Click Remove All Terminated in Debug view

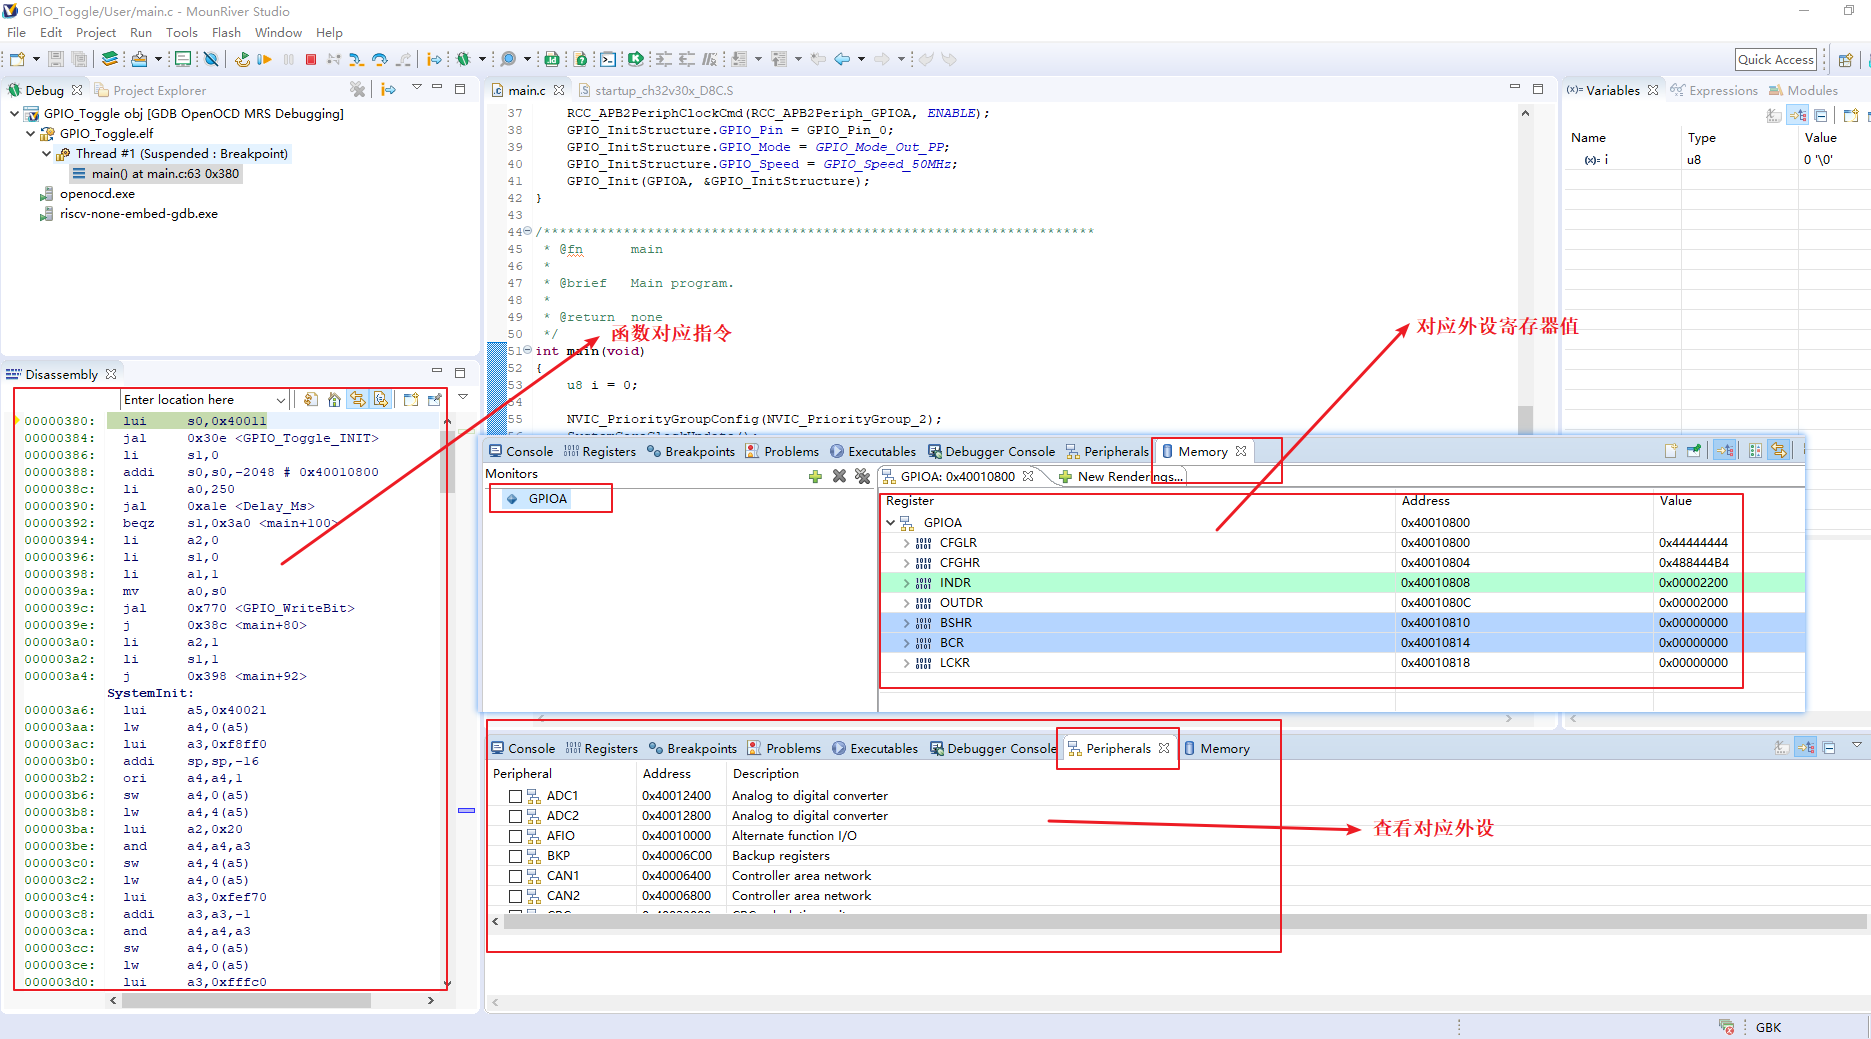coord(357,89)
